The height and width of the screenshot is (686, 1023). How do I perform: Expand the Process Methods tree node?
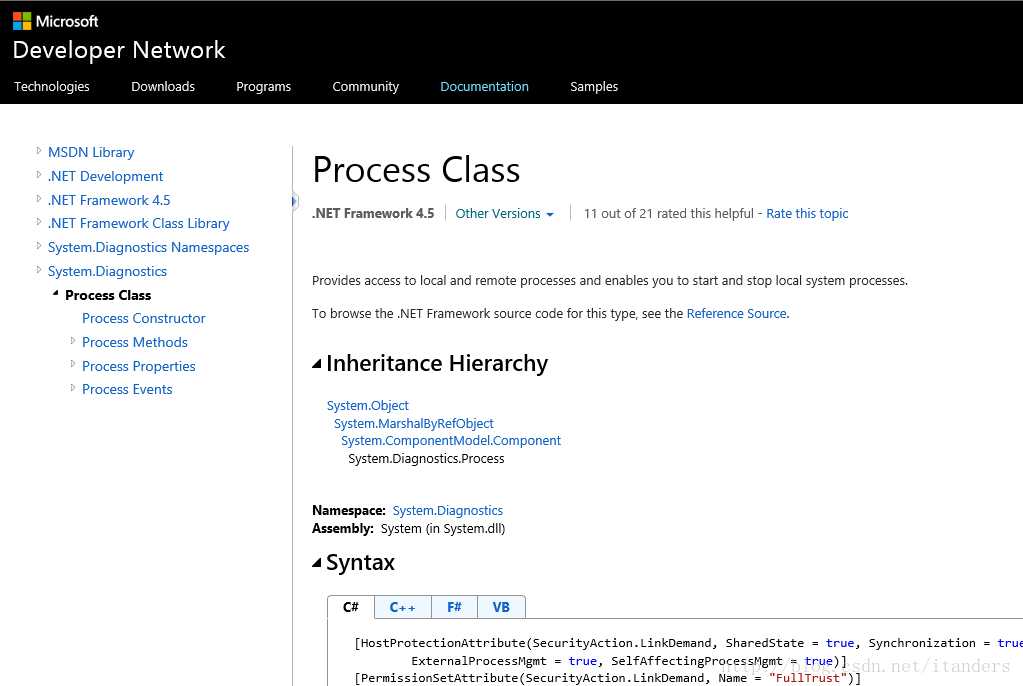pyautogui.click(x=73, y=341)
